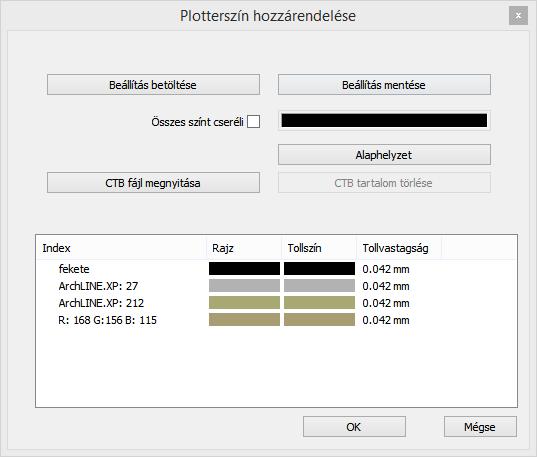537x457 pixels.
Task: Close the Plotterszín hozzárendelése dialog
Action: [x=518, y=16]
